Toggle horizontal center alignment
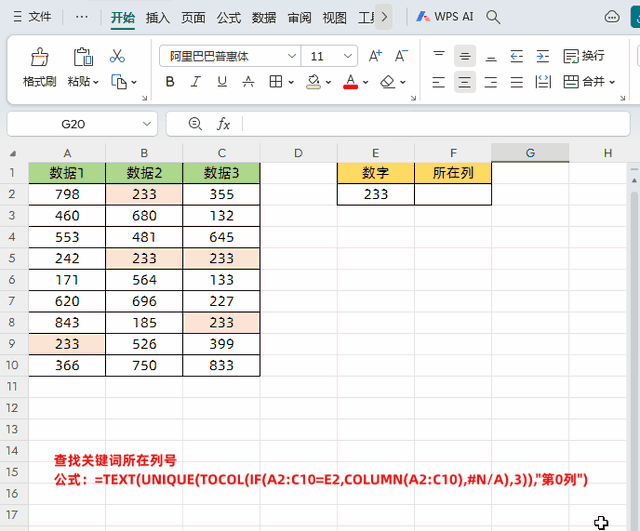 tap(465, 82)
